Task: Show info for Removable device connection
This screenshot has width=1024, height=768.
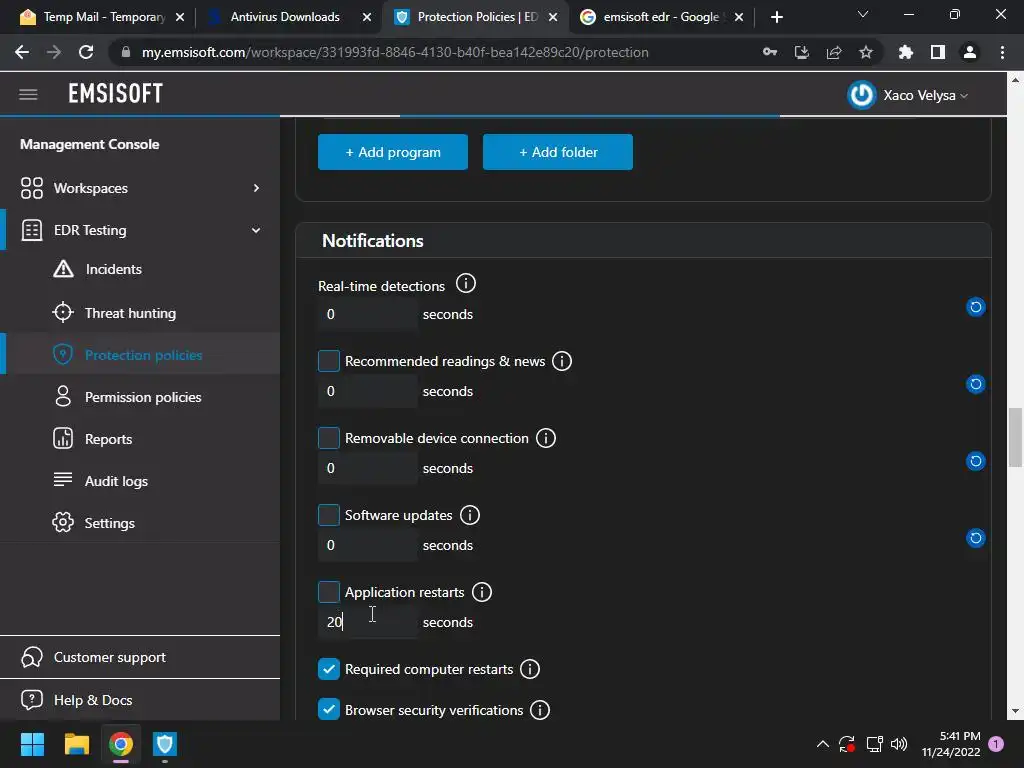Action: point(546,438)
